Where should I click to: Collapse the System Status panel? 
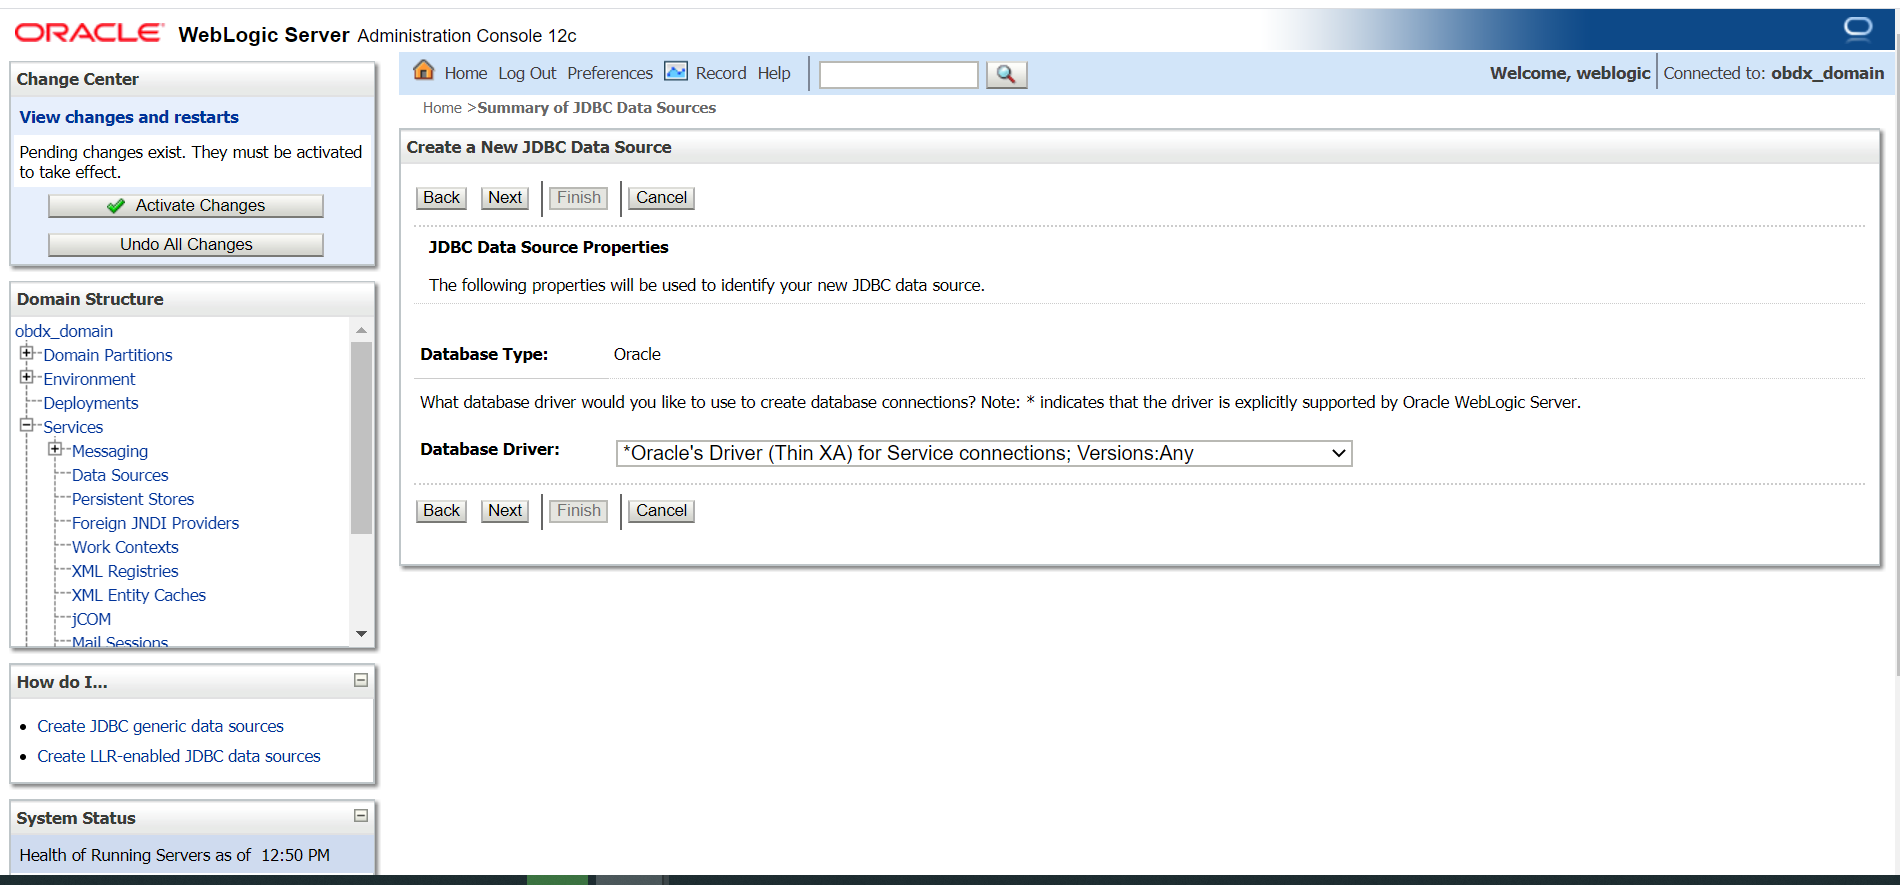tap(361, 816)
